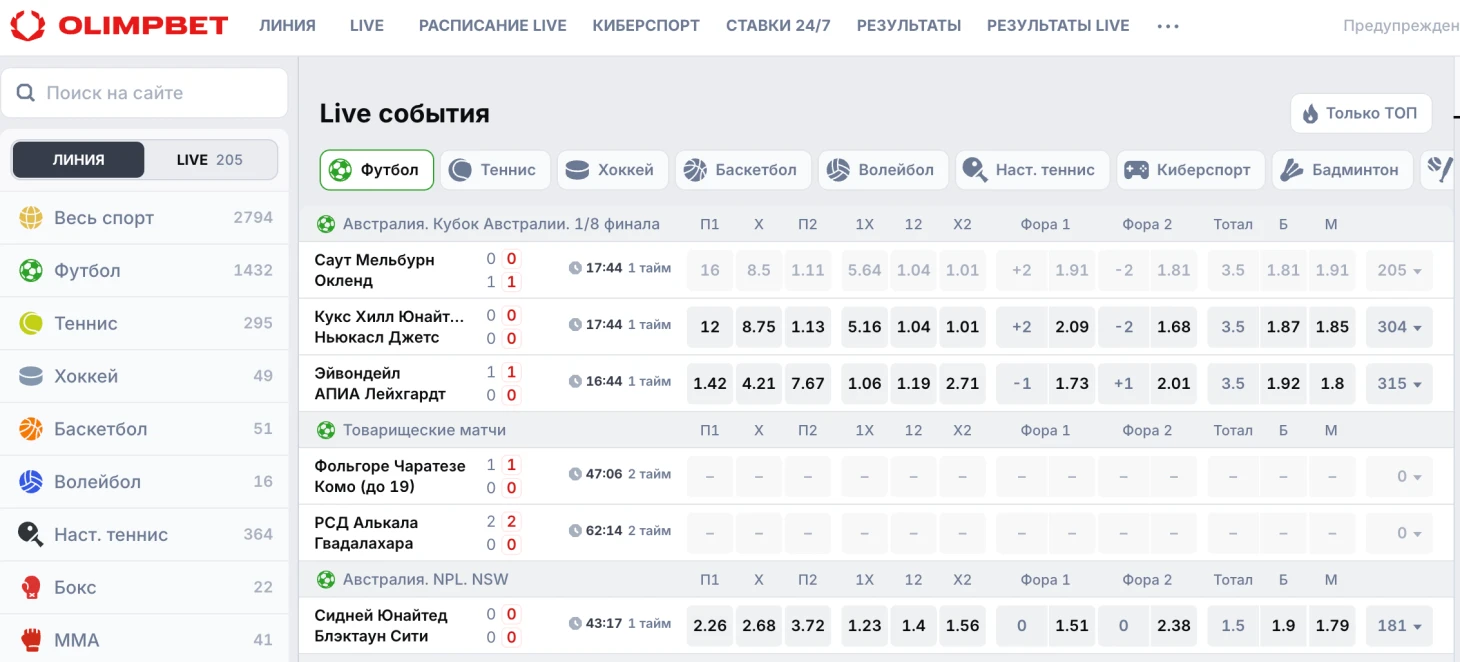The image size is (1460, 662).
Task: Click the soccer icon beside Кубок Австралии header
Action: point(326,224)
